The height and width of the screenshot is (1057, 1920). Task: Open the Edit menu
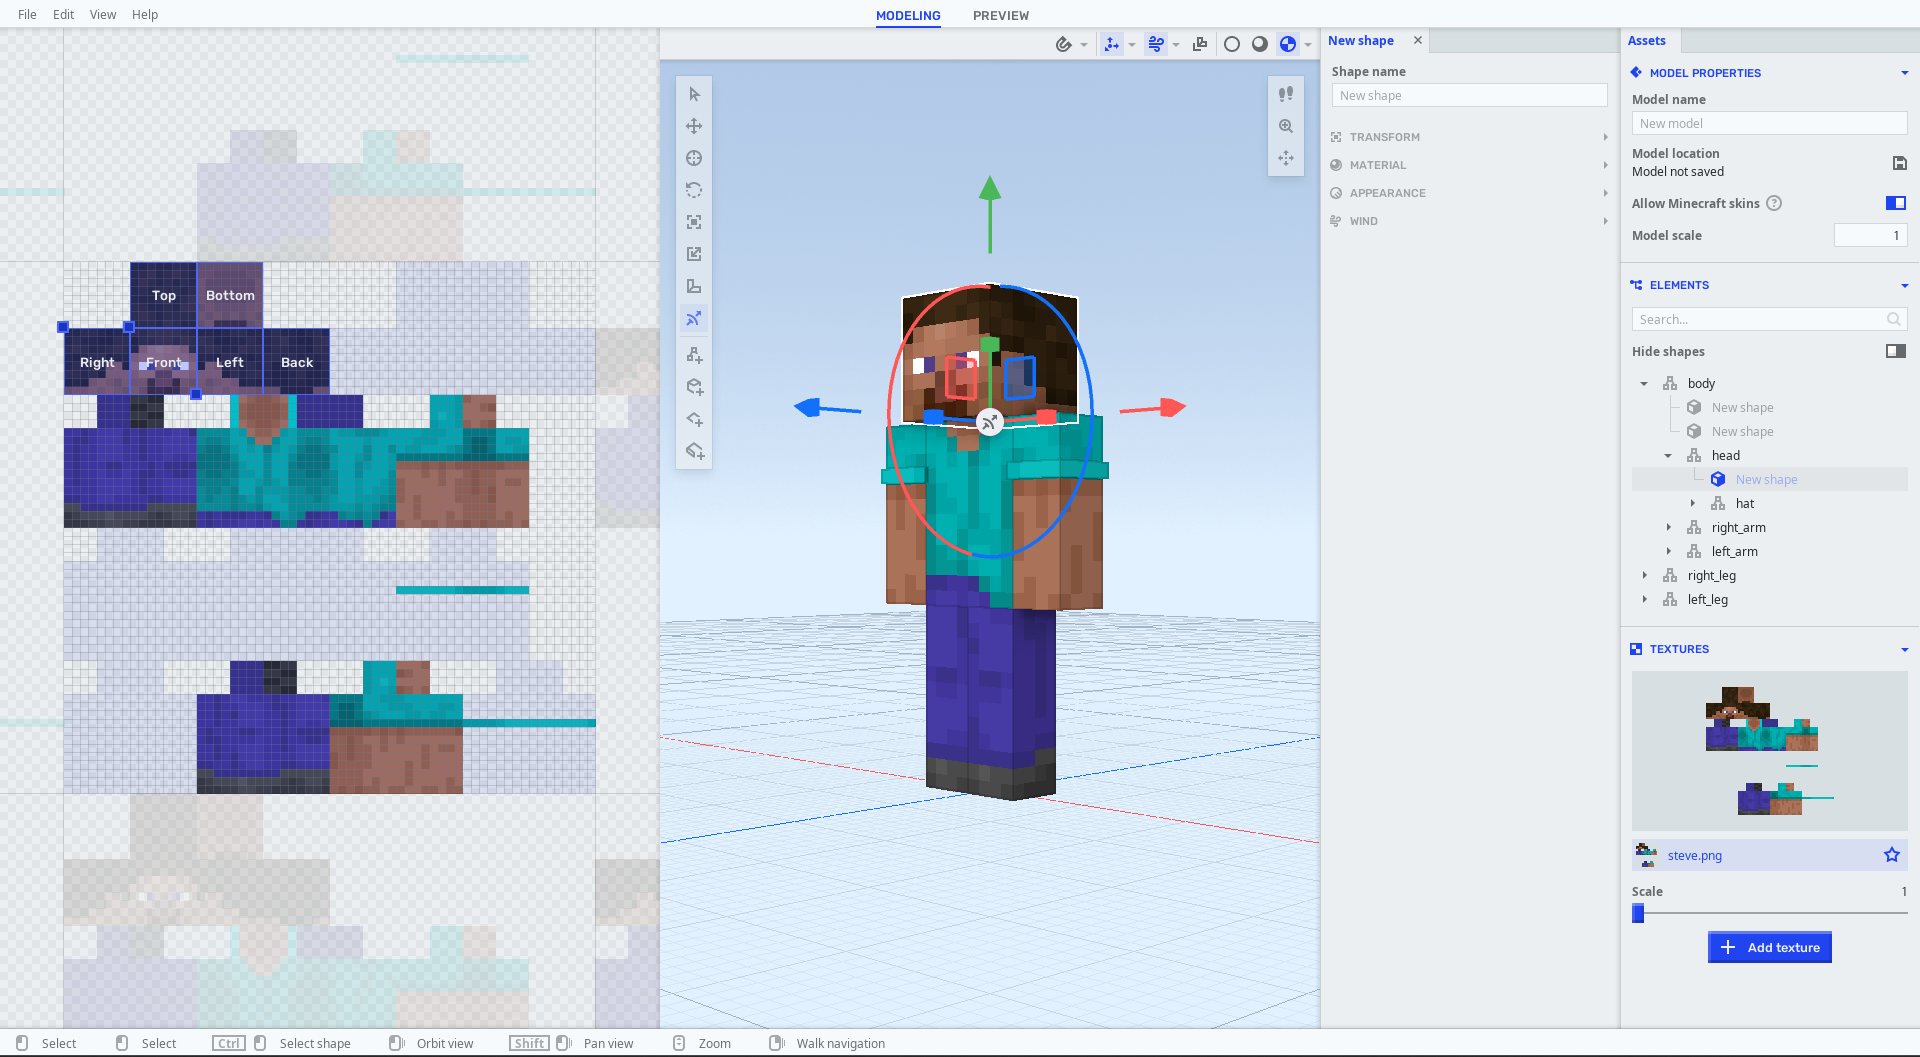[x=63, y=14]
